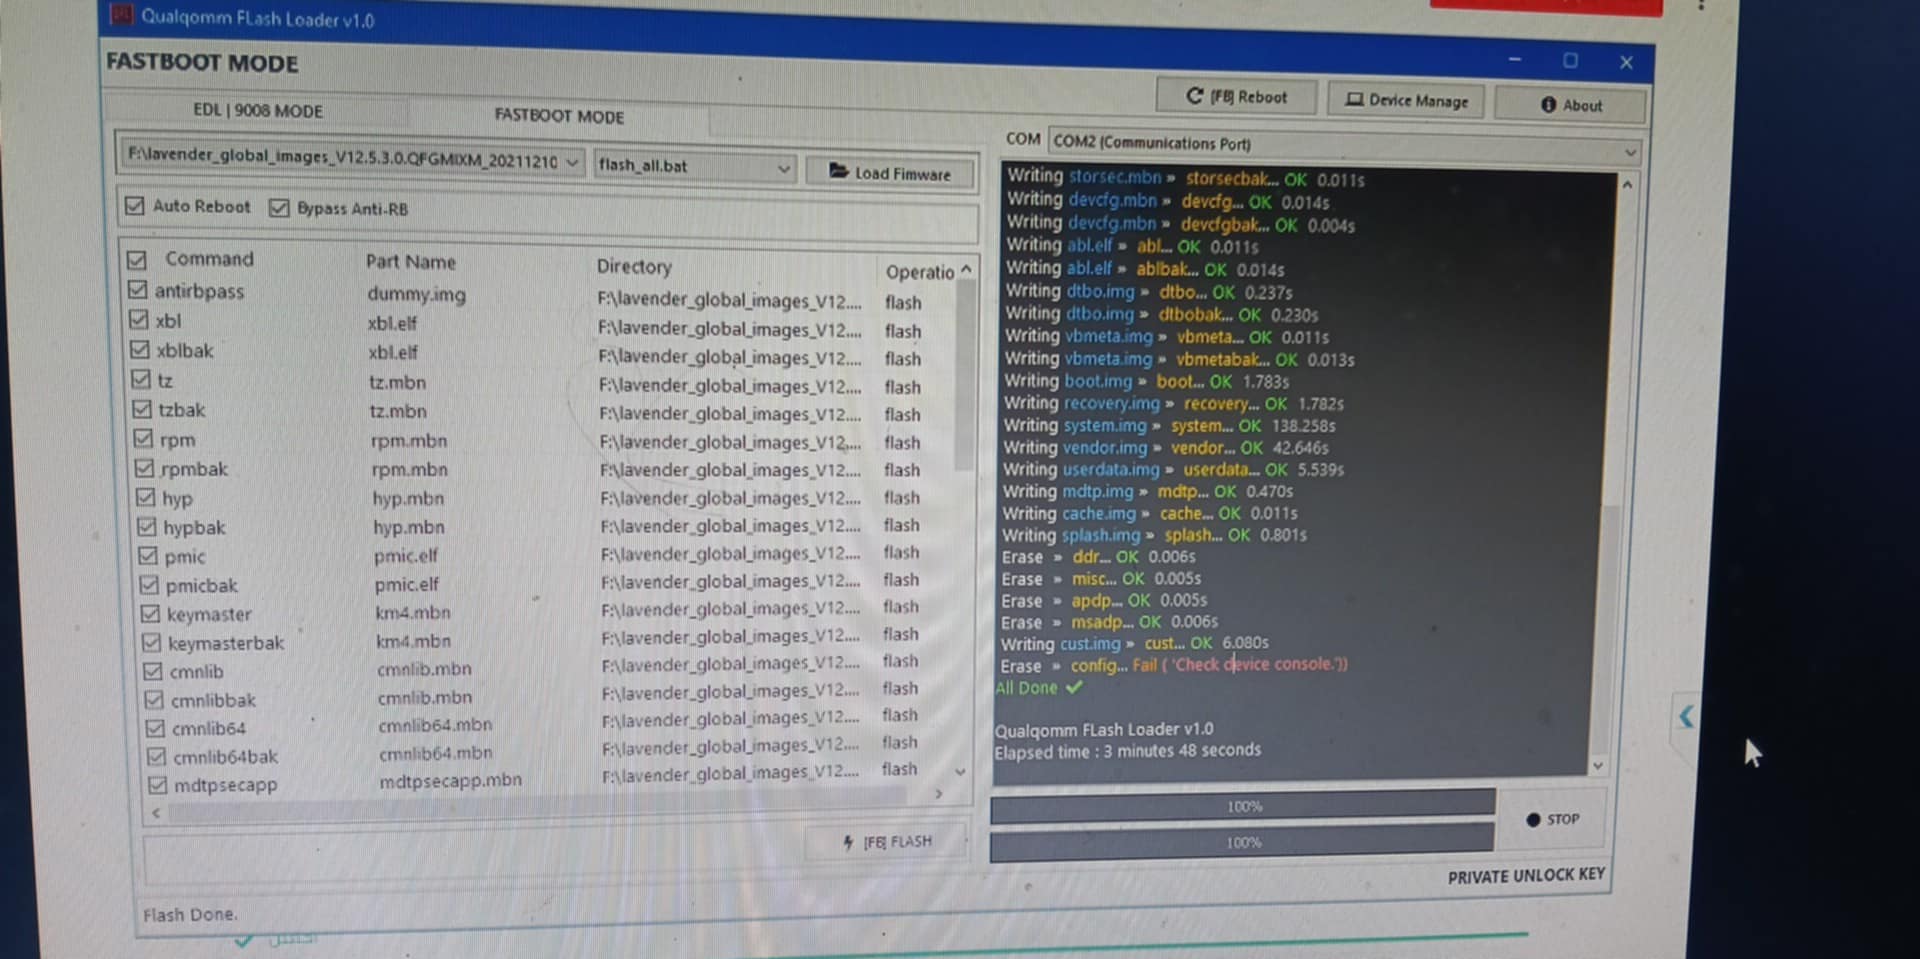This screenshot has height=959, width=1920.
Task: Click the Operation column header
Action: tap(919, 272)
